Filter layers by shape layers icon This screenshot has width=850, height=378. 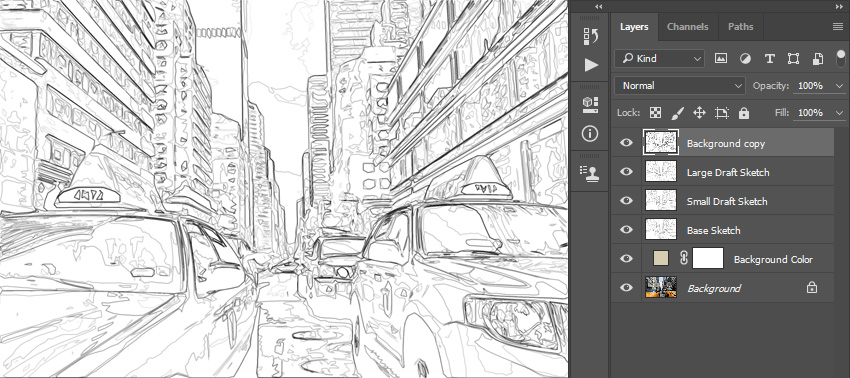pos(793,59)
